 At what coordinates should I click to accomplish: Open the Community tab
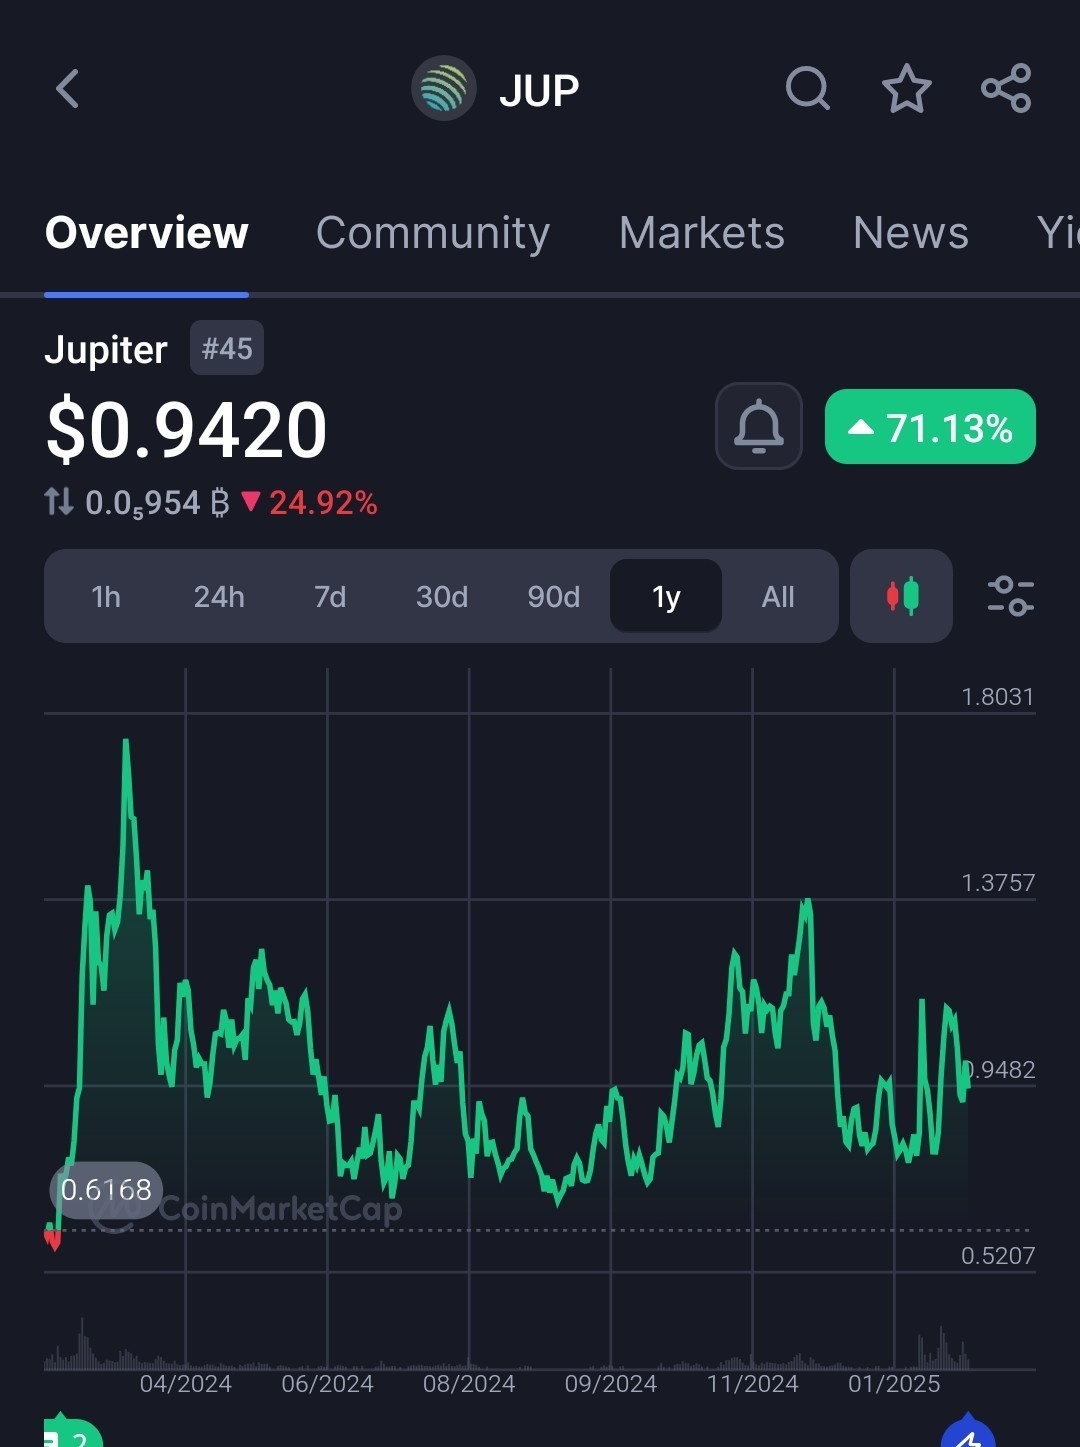click(433, 233)
